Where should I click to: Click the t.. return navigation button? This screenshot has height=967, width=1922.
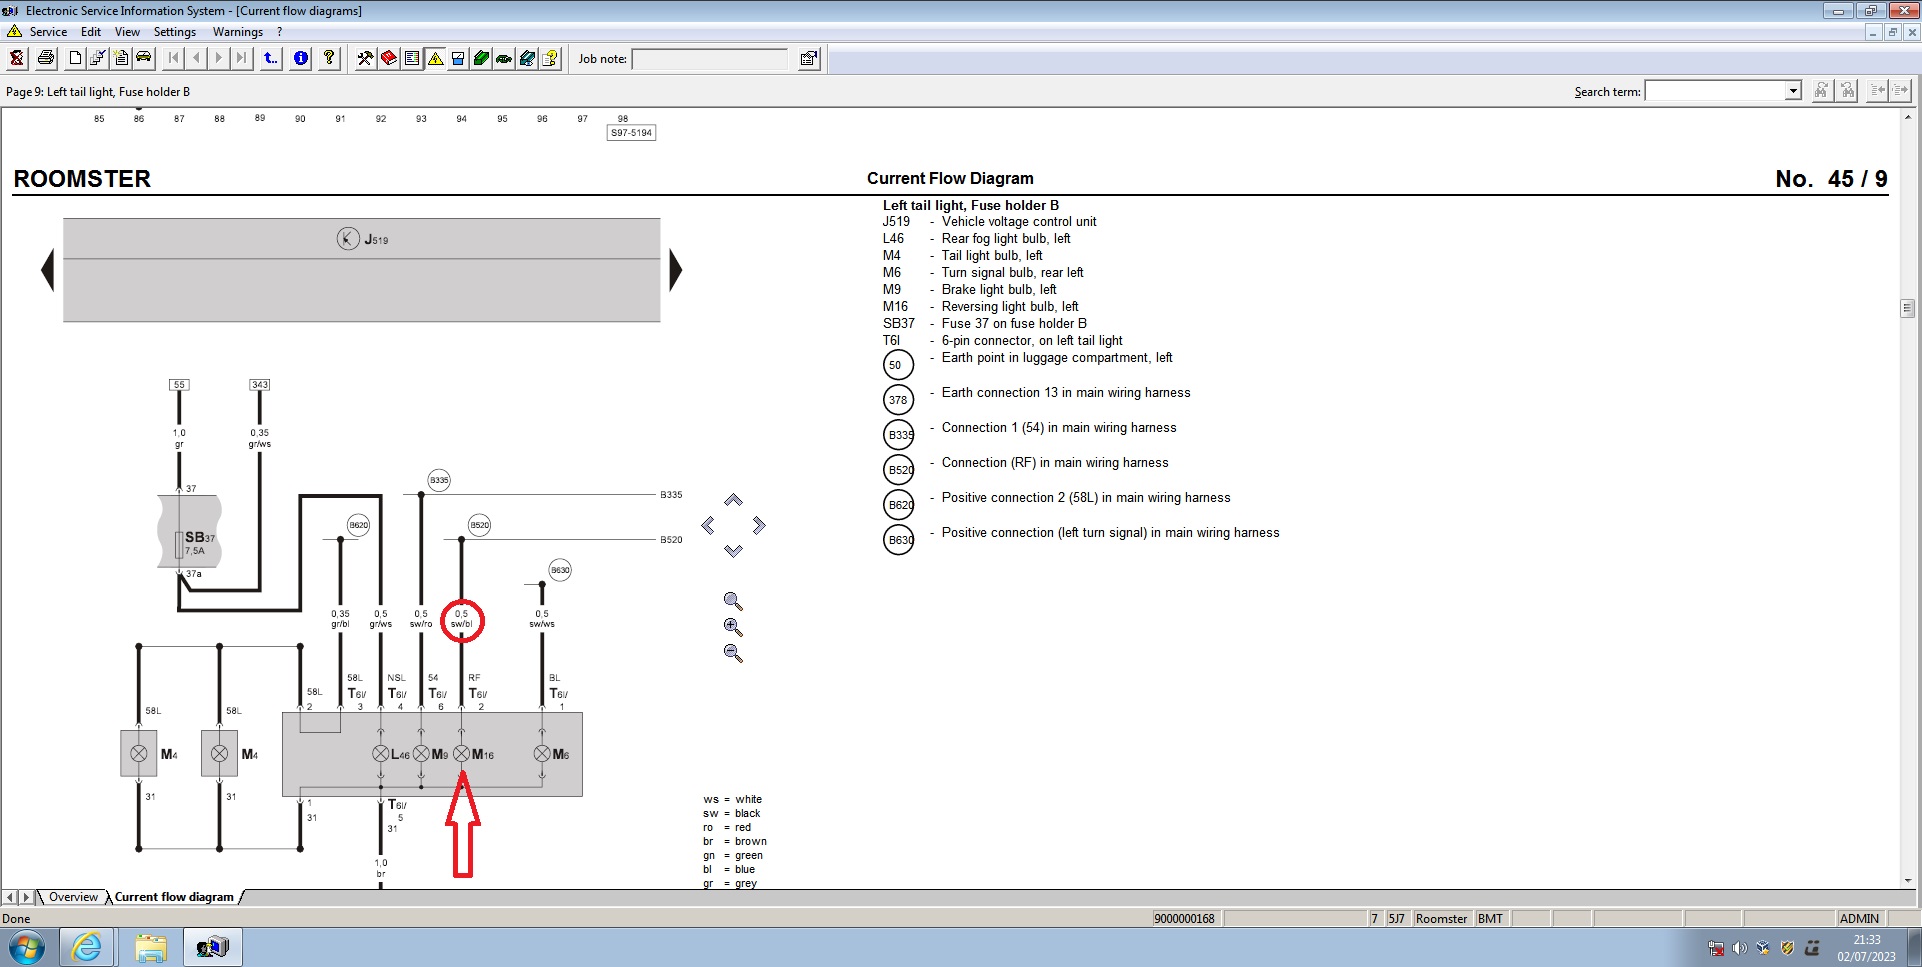point(269,58)
